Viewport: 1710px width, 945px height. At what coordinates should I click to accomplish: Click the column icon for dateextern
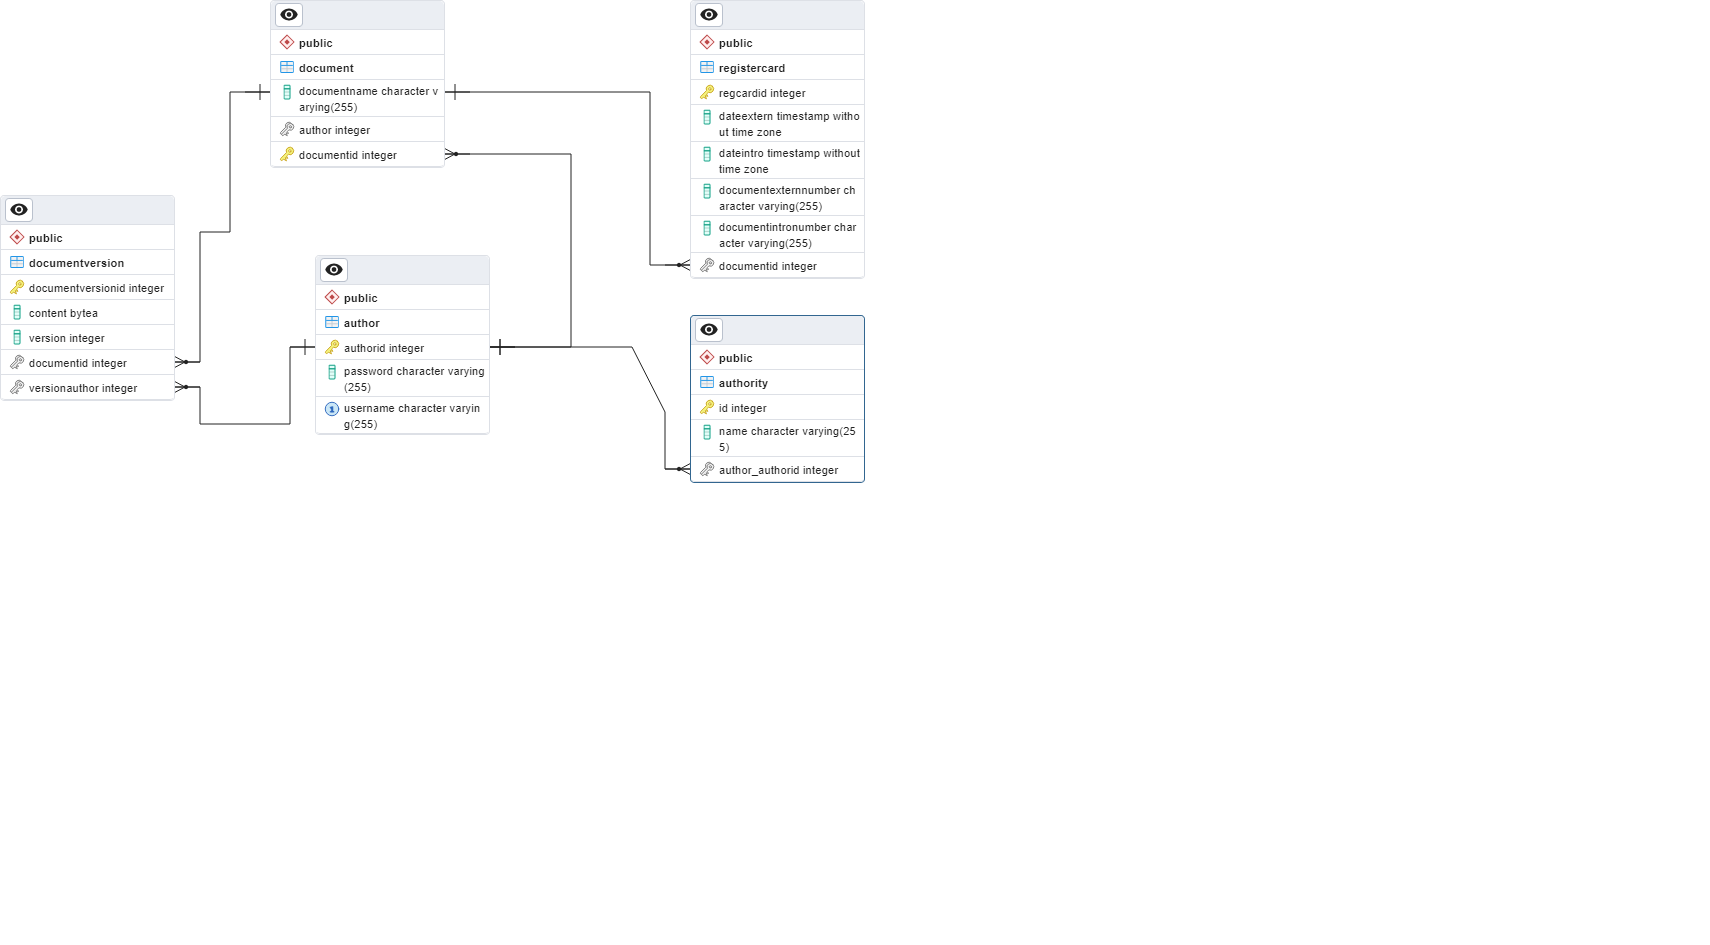coord(707,117)
